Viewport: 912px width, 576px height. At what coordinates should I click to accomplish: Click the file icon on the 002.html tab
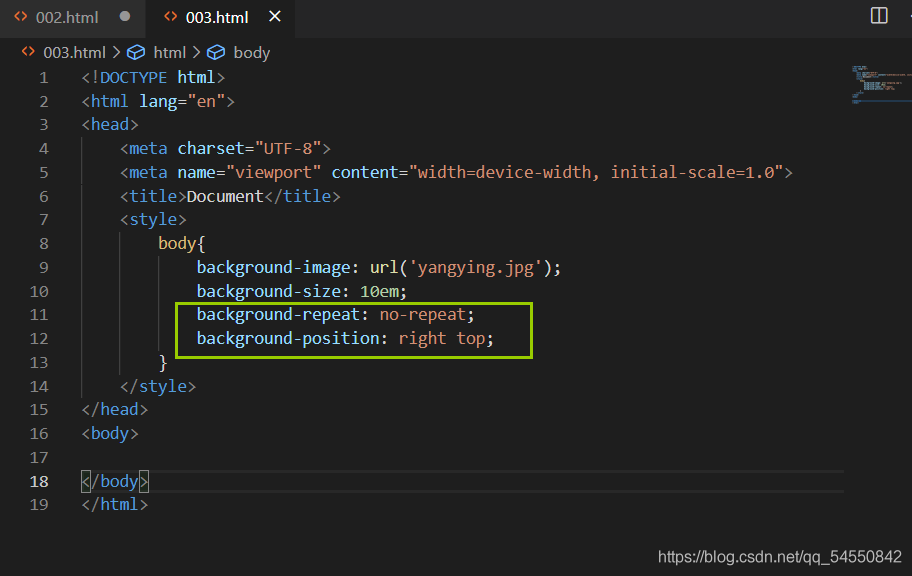[21, 17]
